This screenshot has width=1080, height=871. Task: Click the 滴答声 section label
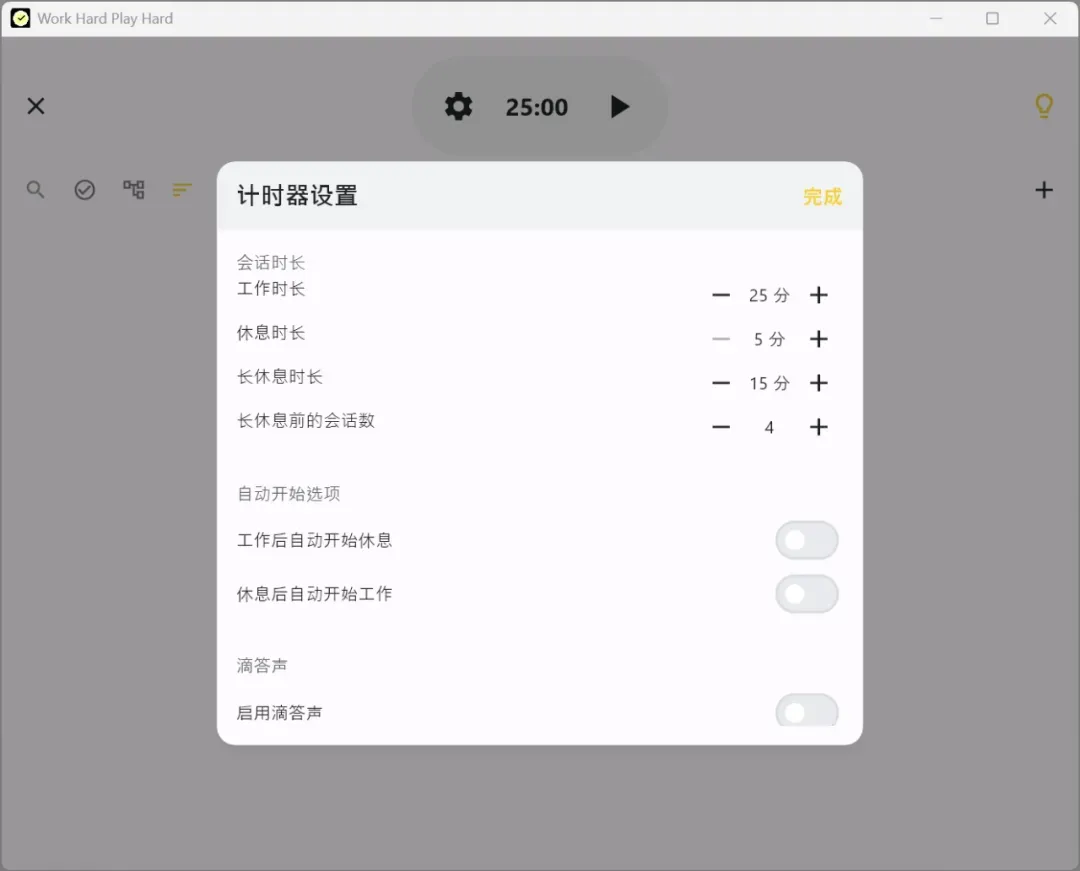pos(262,666)
